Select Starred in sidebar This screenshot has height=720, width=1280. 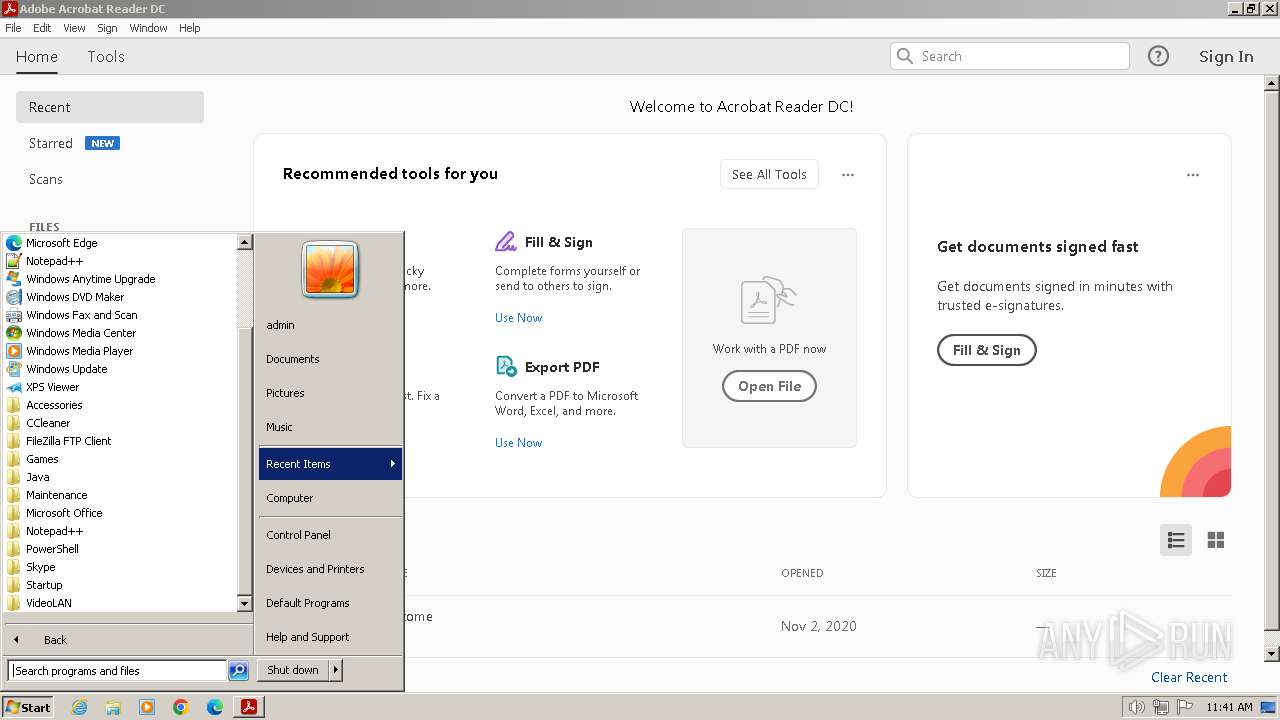tap(51, 143)
